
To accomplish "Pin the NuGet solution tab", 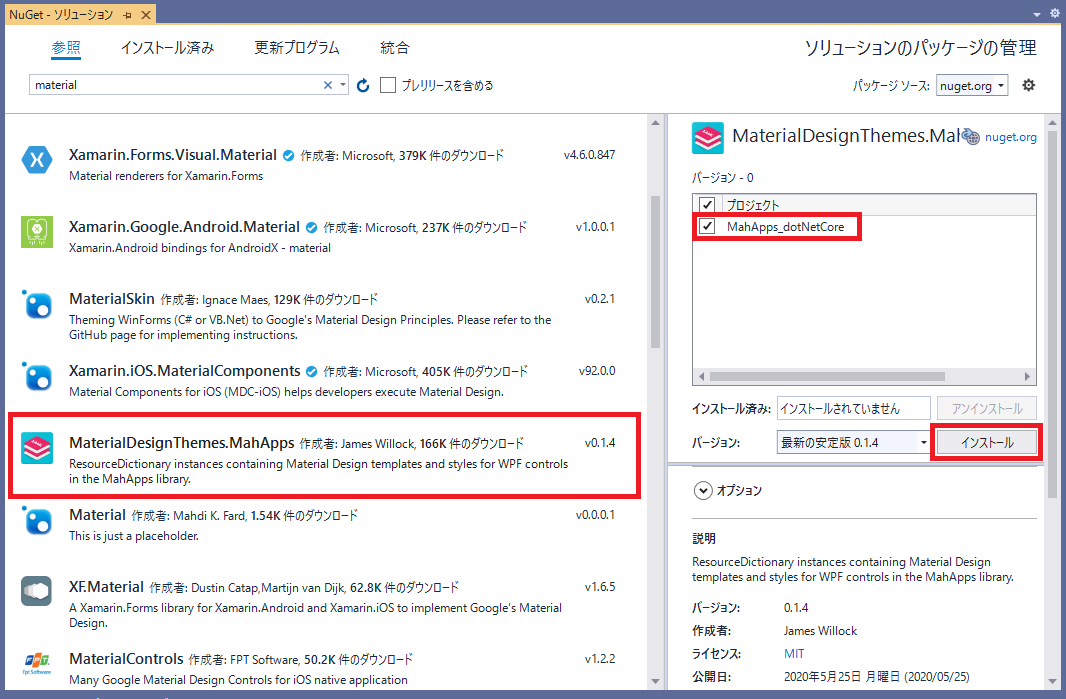I will [x=128, y=15].
